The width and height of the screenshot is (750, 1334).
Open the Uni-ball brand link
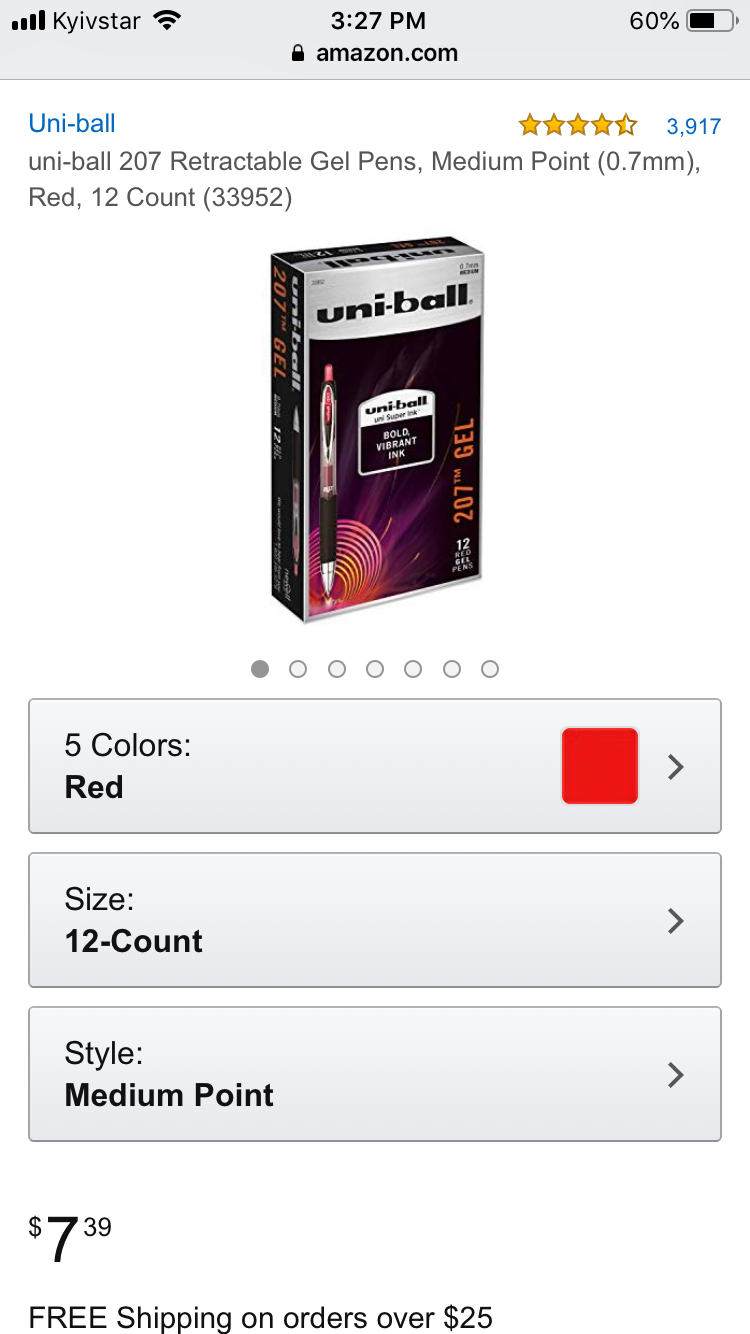pos(72,123)
